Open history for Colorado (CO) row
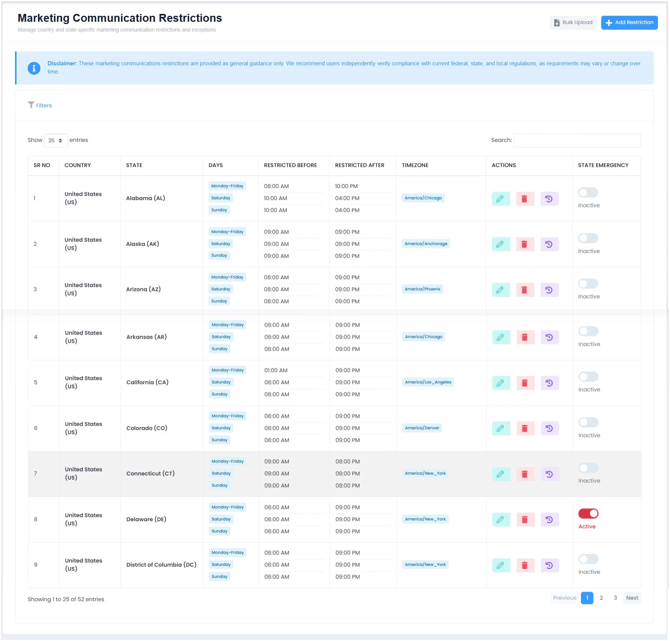The height and width of the screenshot is (641, 670). (x=550, y=429)
